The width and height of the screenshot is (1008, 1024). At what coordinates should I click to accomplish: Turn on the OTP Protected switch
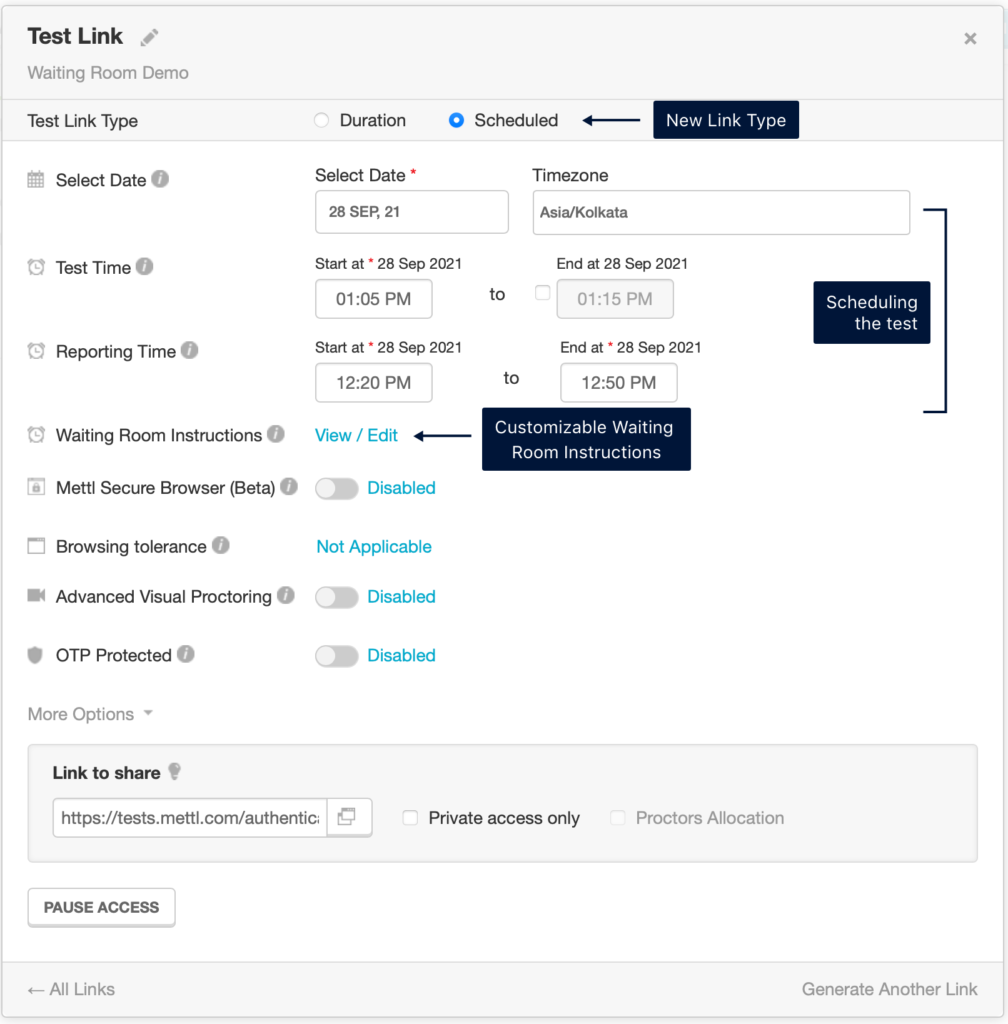pyautogui.click(x=336, y=656)
